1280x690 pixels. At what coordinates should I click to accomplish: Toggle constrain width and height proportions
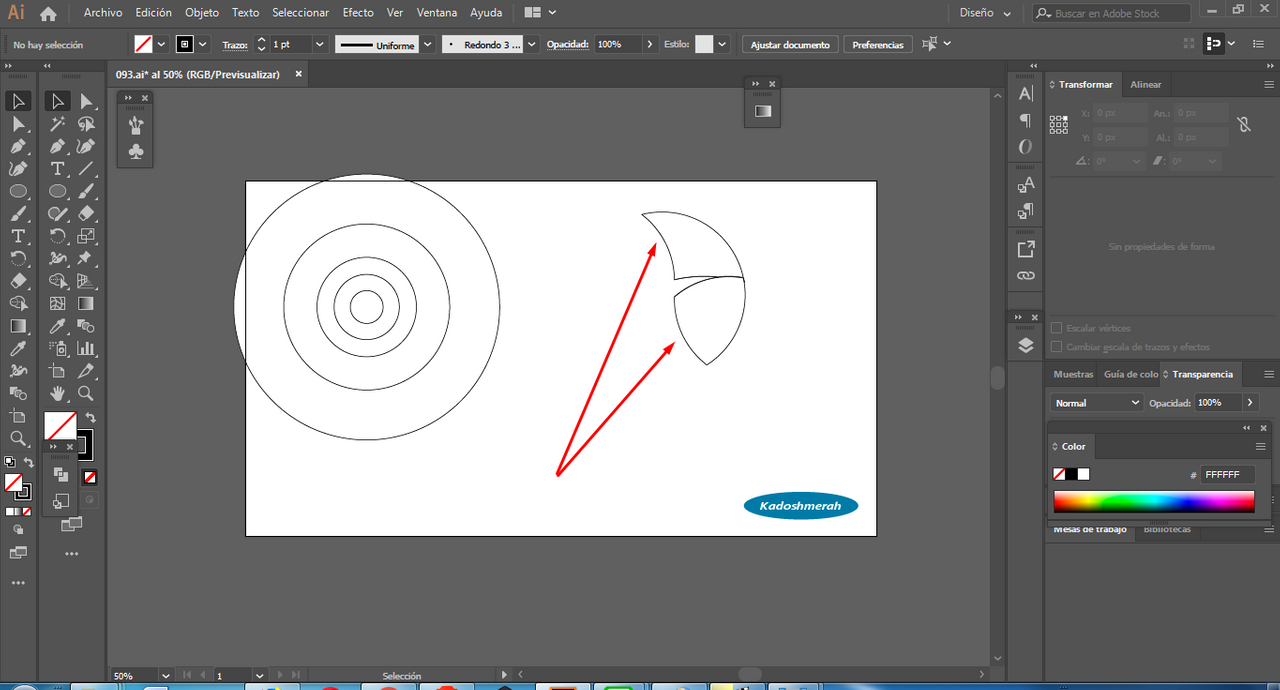[x=1243, y=125]
